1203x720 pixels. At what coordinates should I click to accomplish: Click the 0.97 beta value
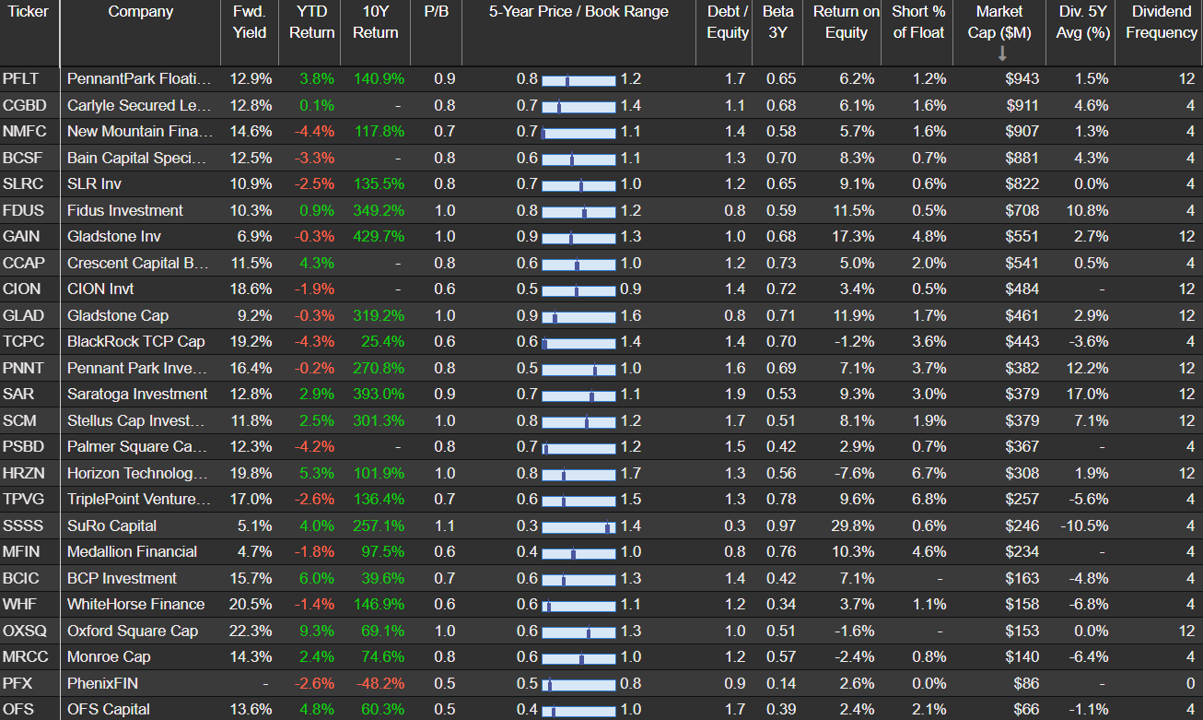pos(780,525)
